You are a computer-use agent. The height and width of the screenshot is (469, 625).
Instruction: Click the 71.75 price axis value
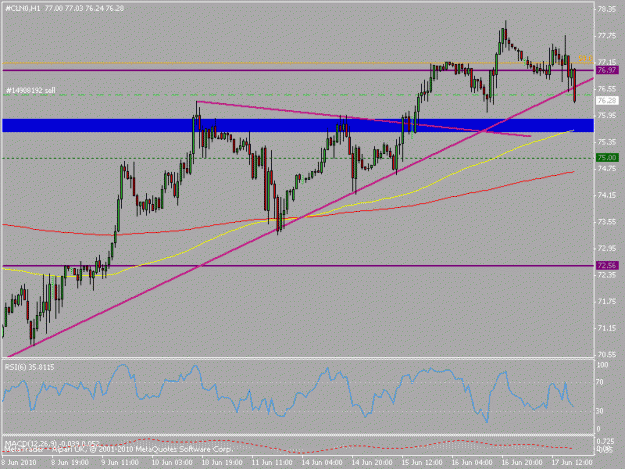click(x=607, y=301)
